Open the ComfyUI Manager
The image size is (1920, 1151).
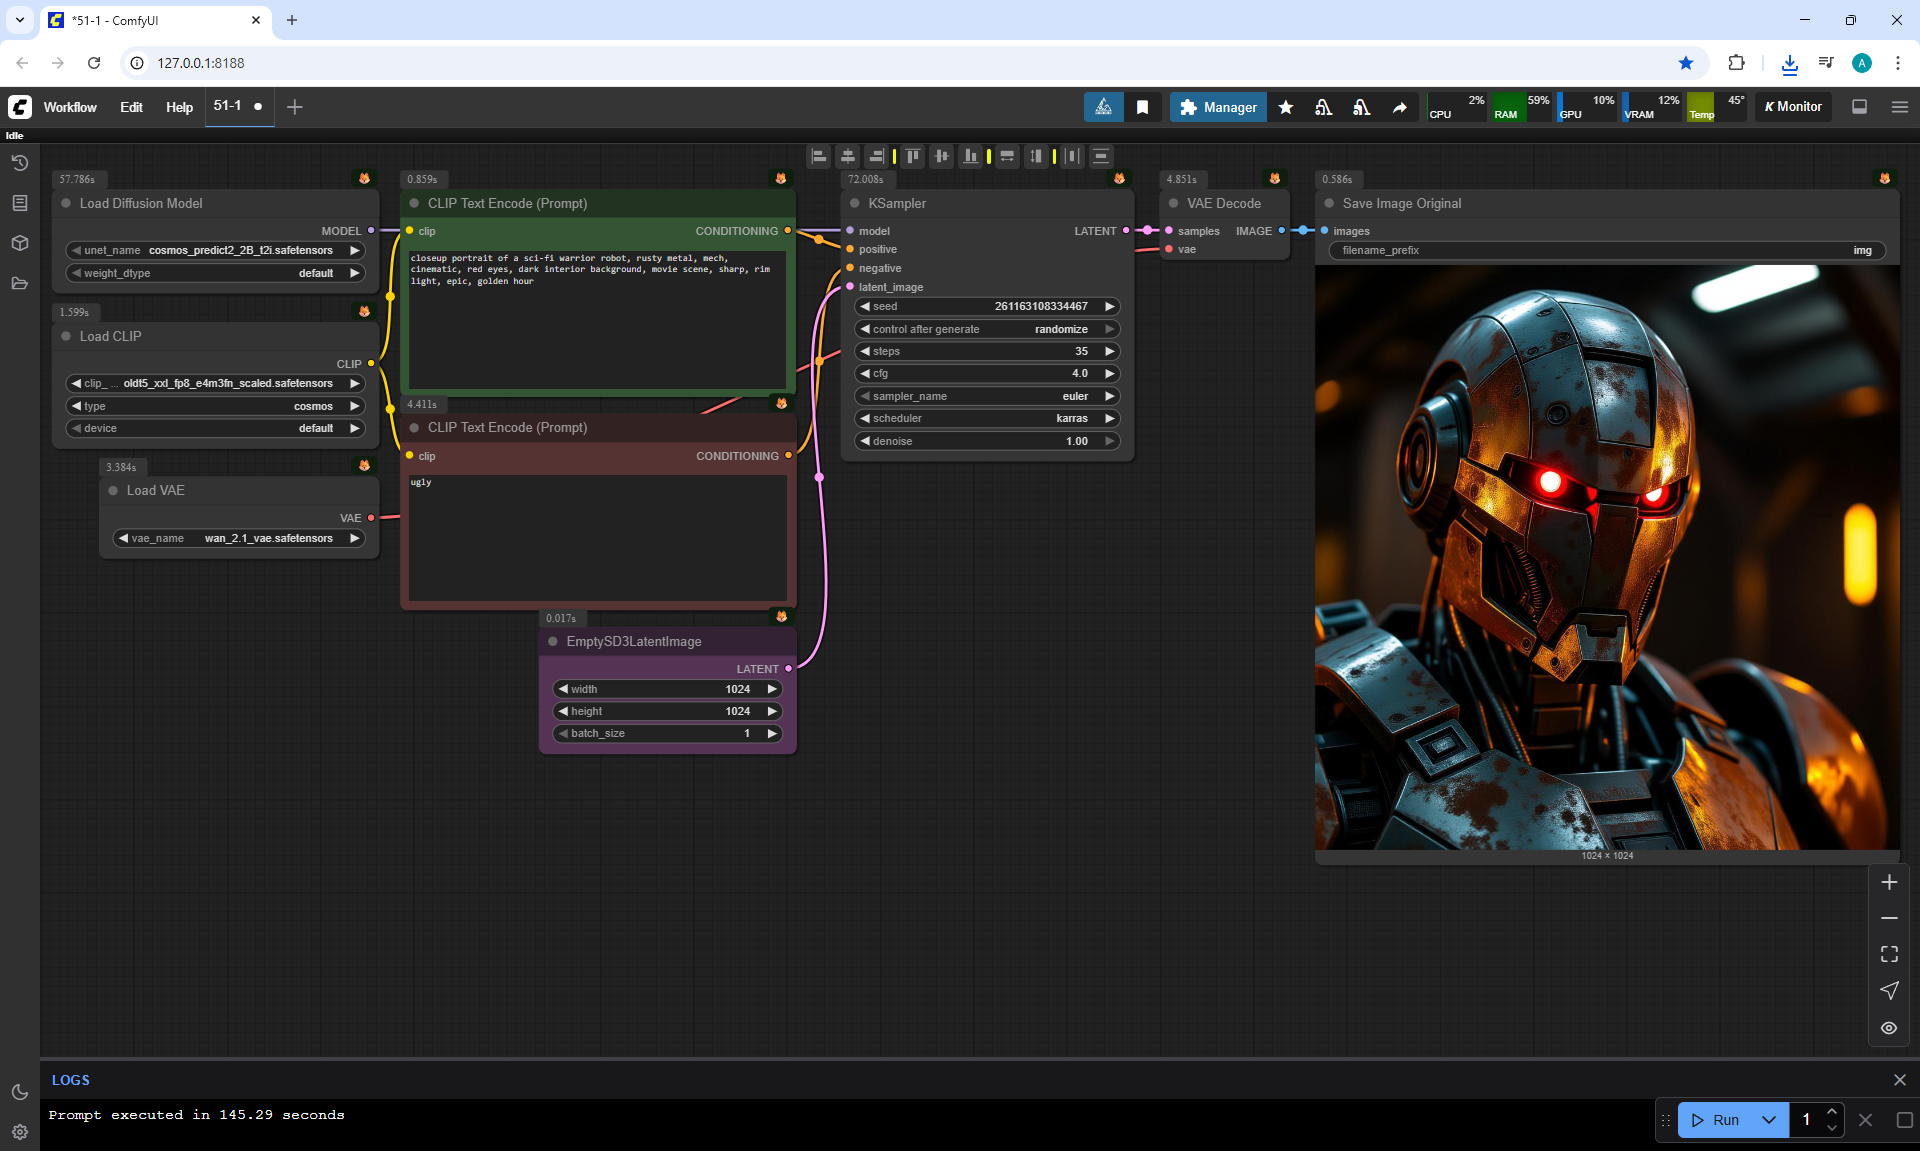[1218, 107]
